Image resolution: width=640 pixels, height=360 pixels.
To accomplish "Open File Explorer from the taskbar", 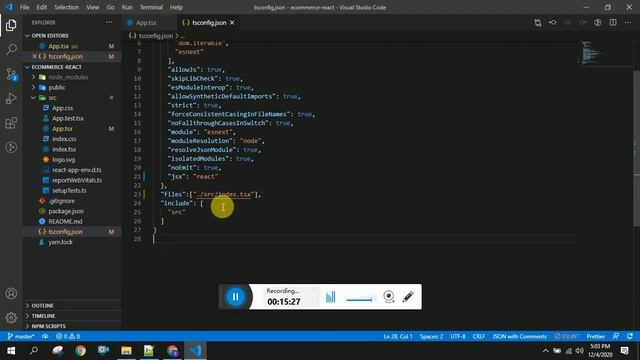I will 126,351.
